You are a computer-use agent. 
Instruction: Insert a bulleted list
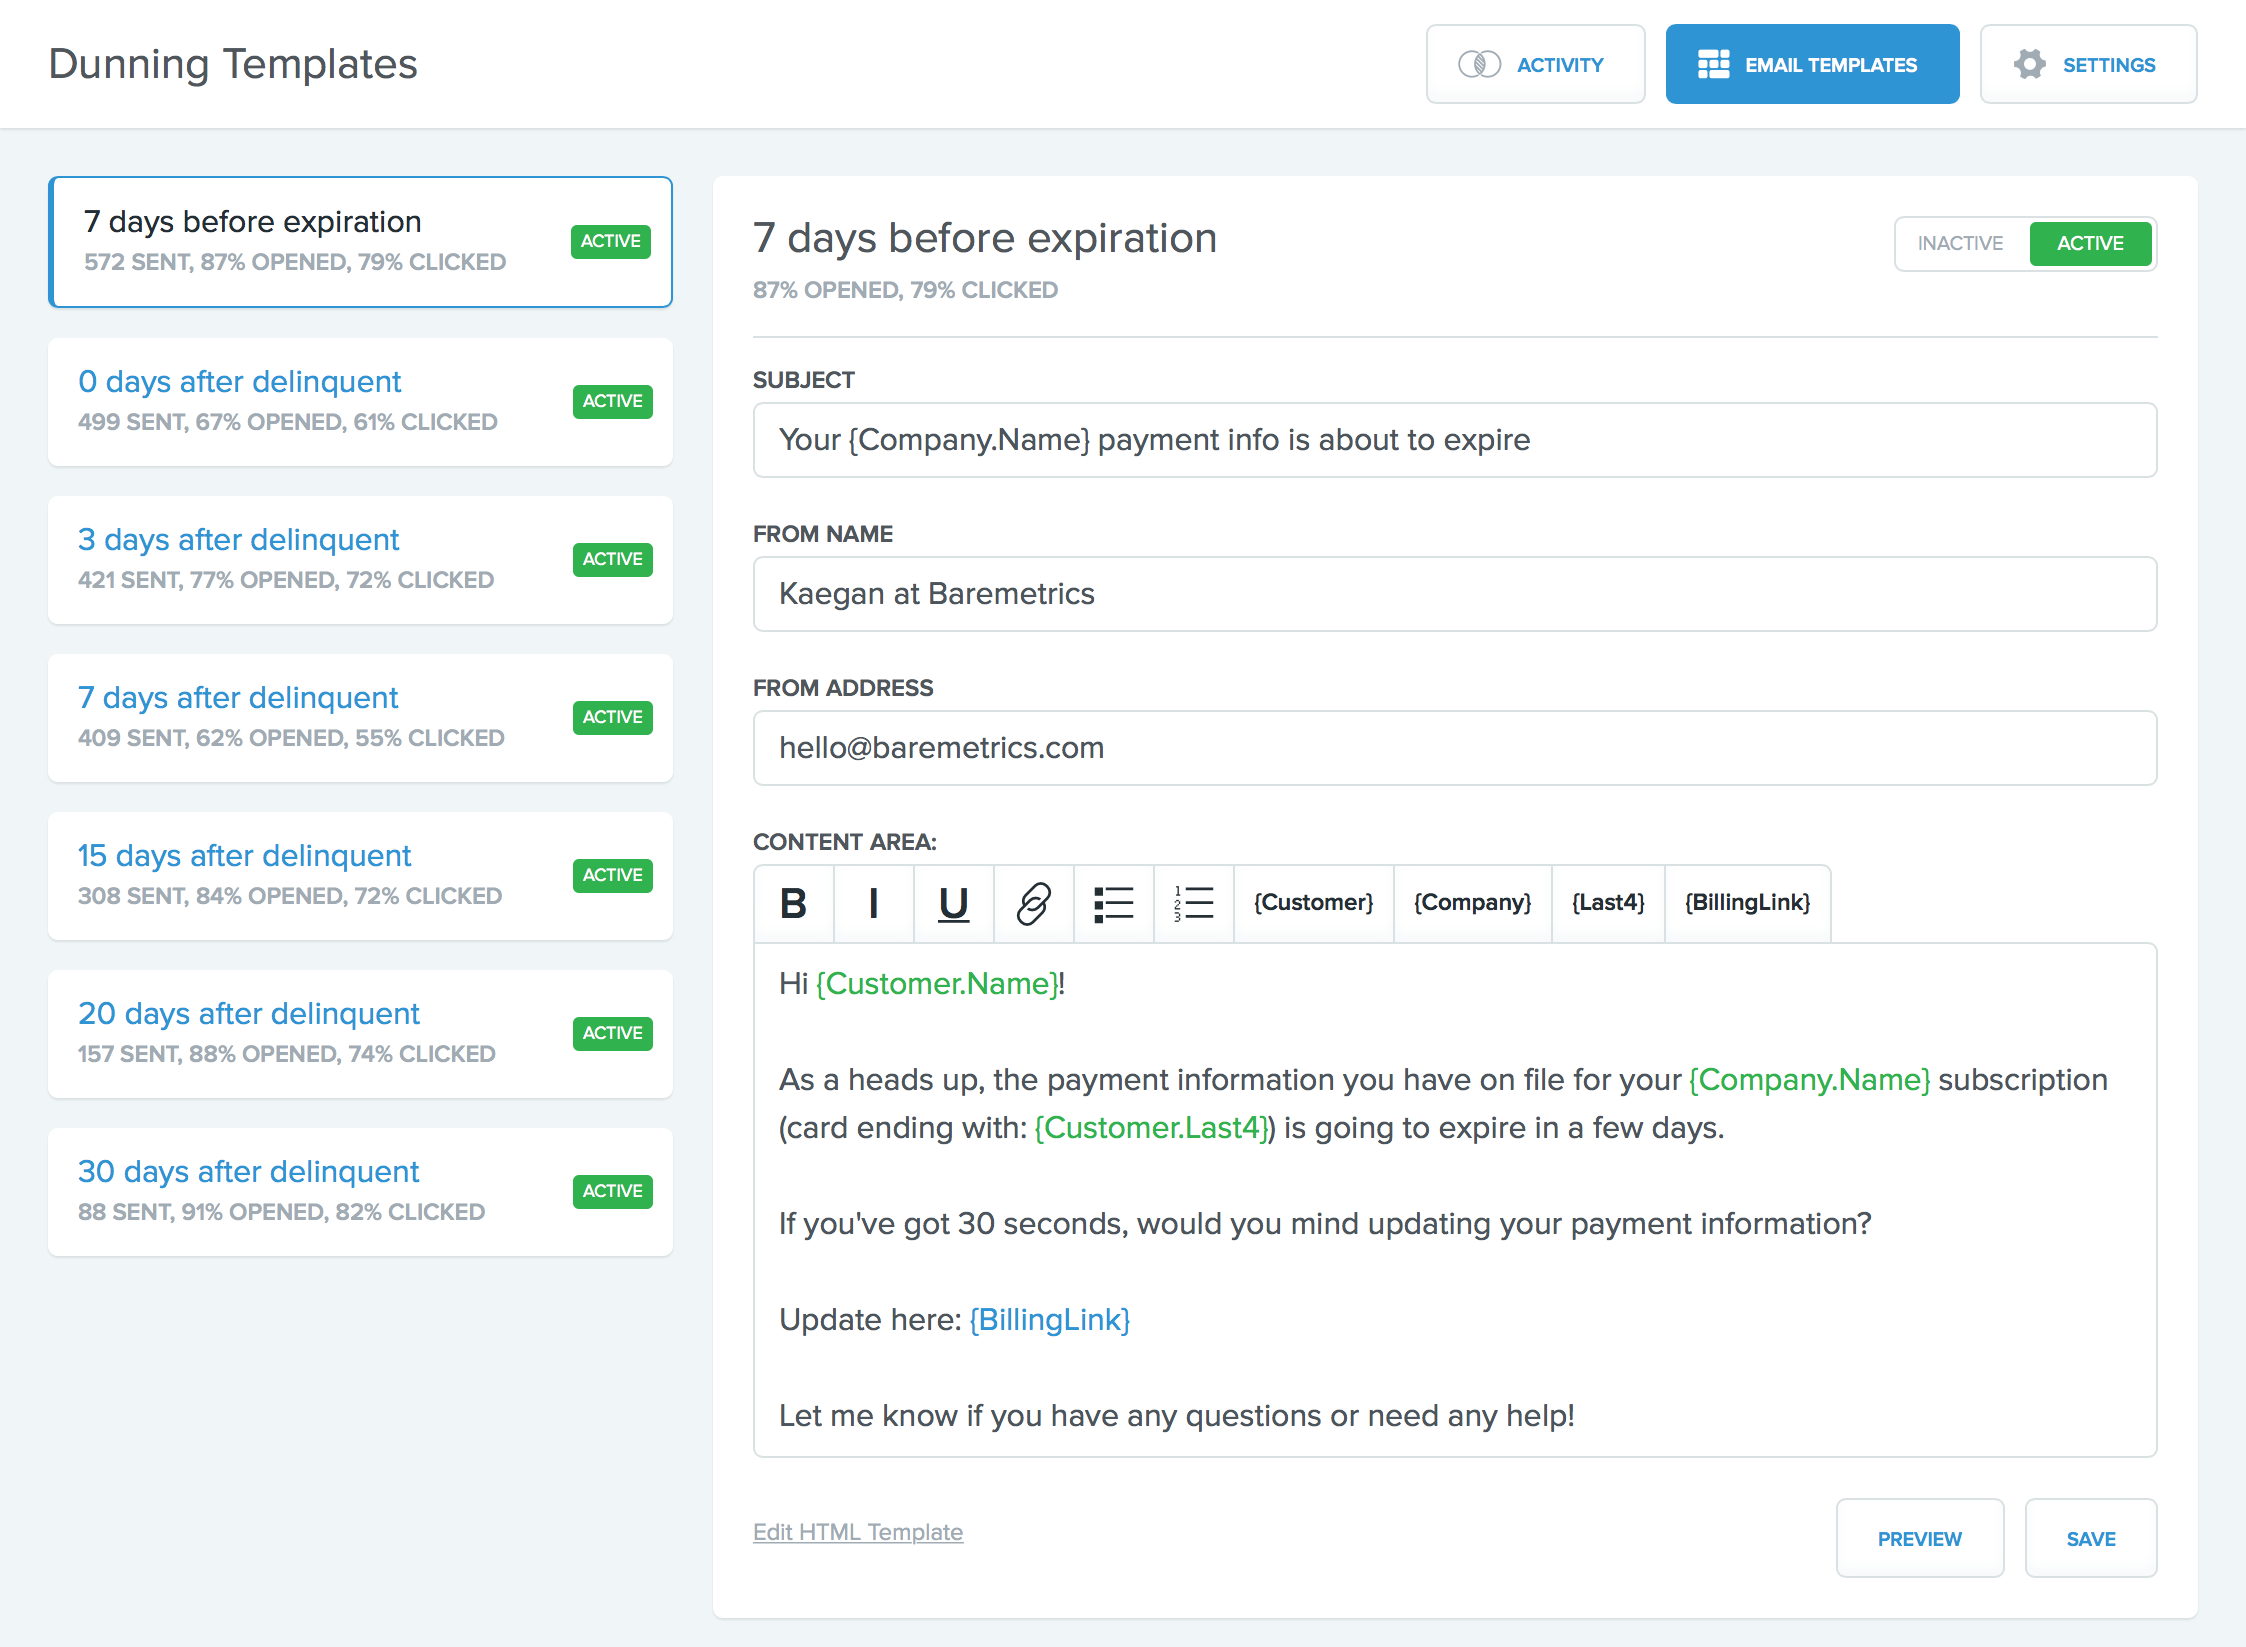(x=1113, y=903)
